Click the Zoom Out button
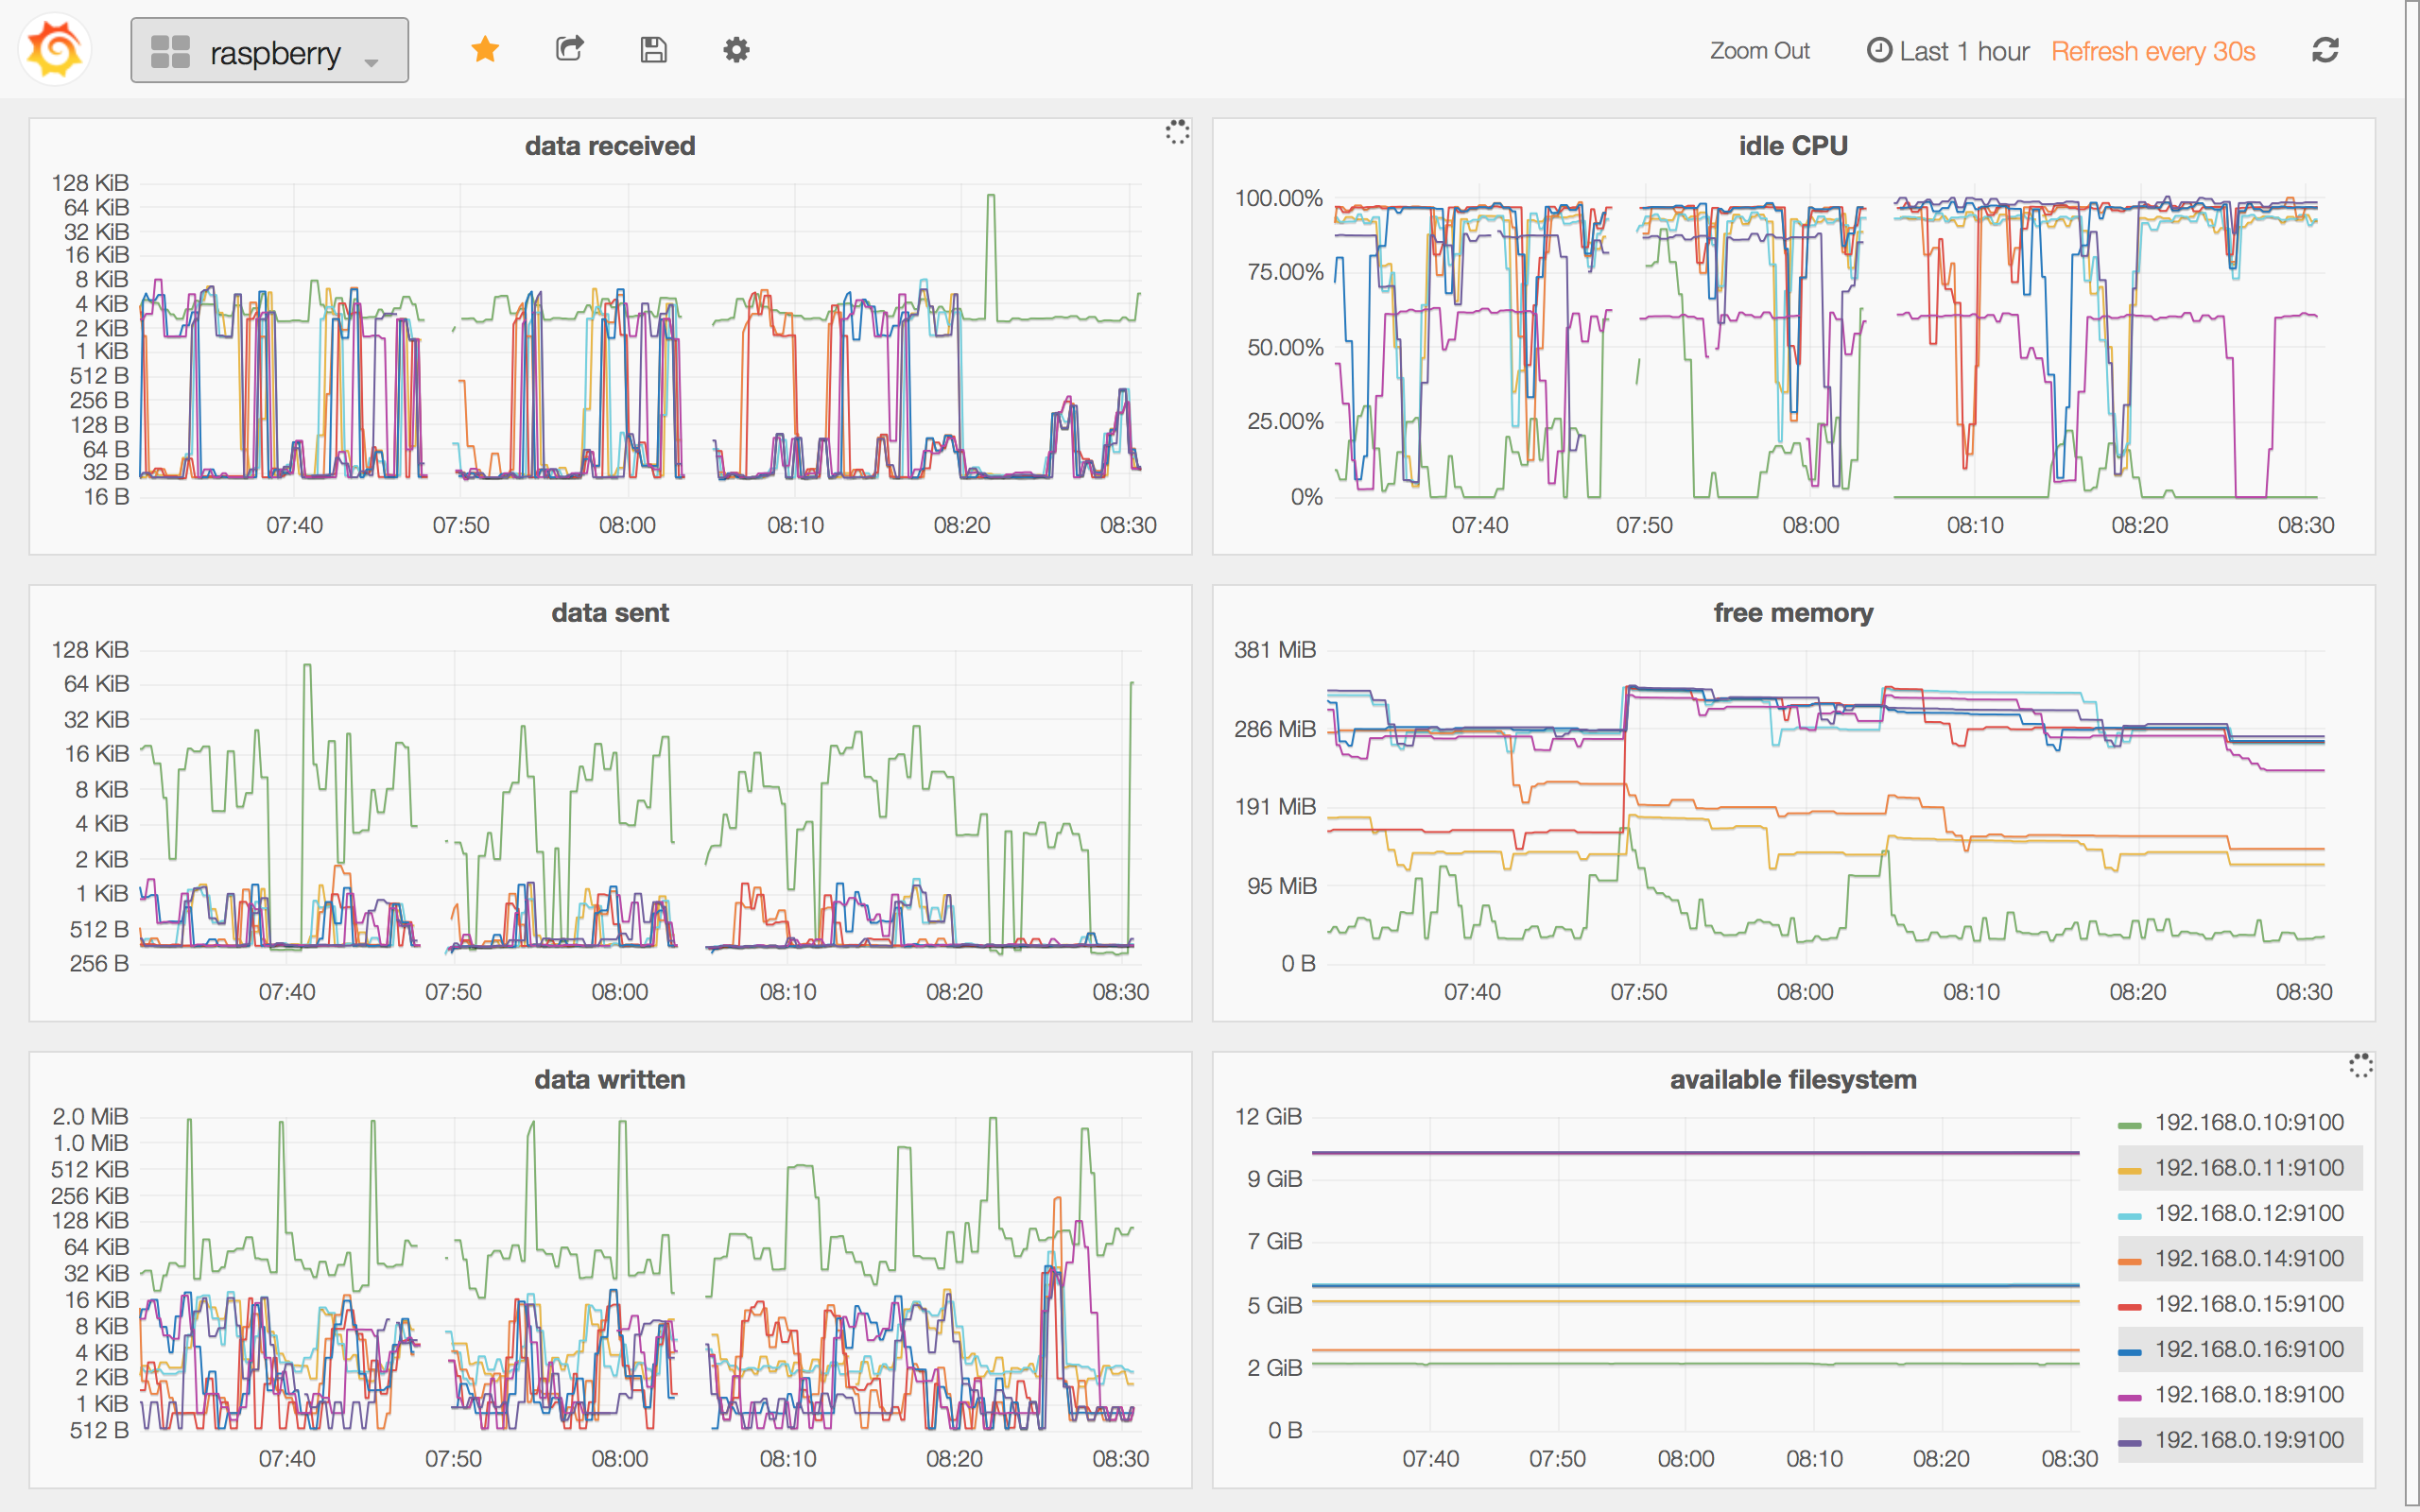 click(1759, 51)
